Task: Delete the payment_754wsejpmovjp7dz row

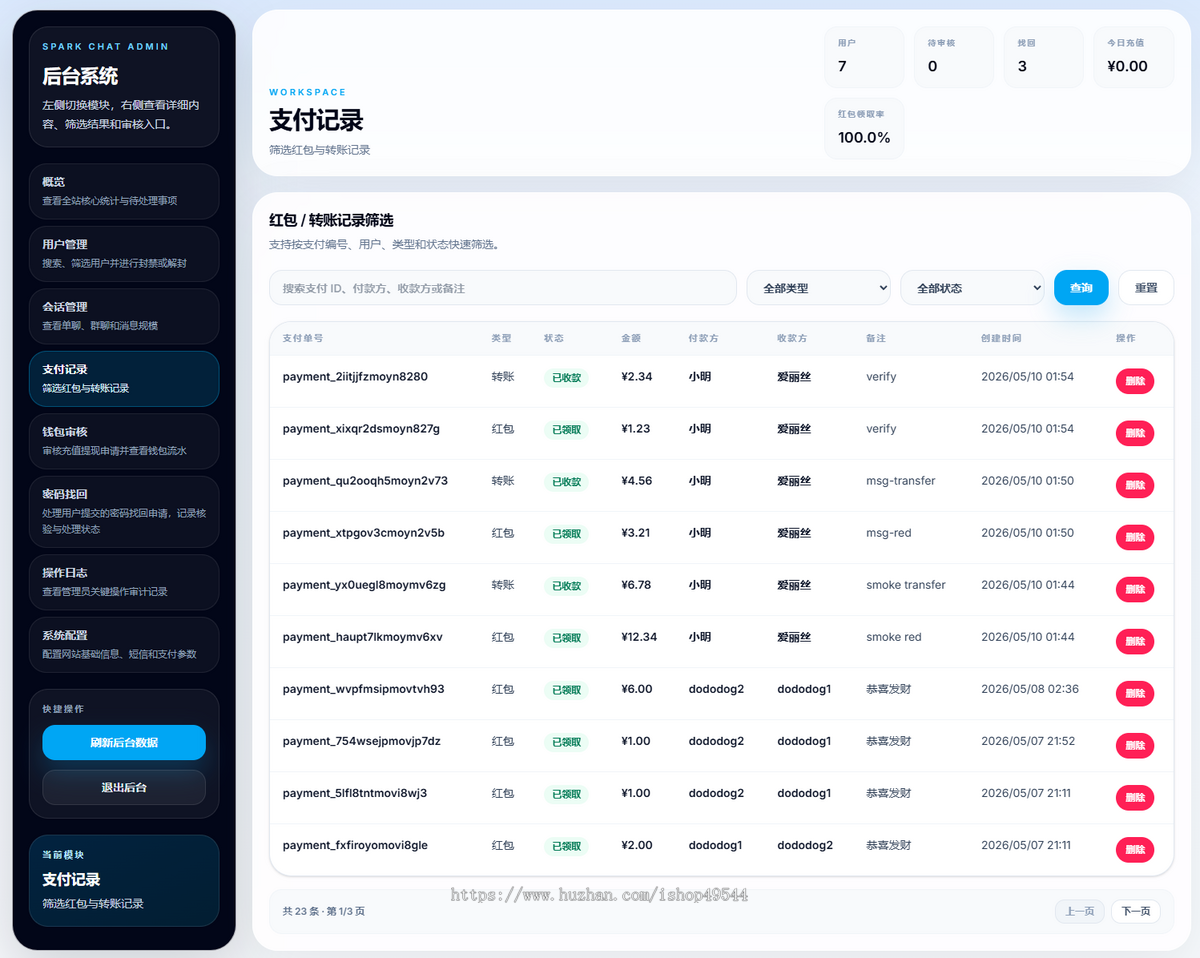Action: tap(1135, 745)
